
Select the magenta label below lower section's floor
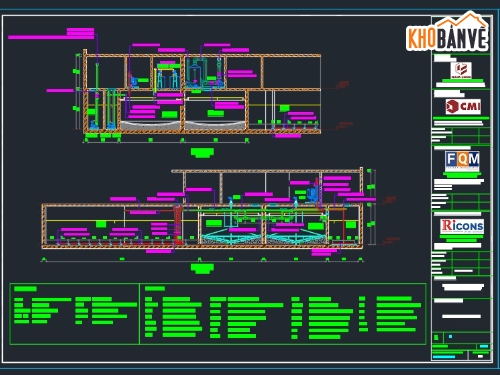coord(159,251)
